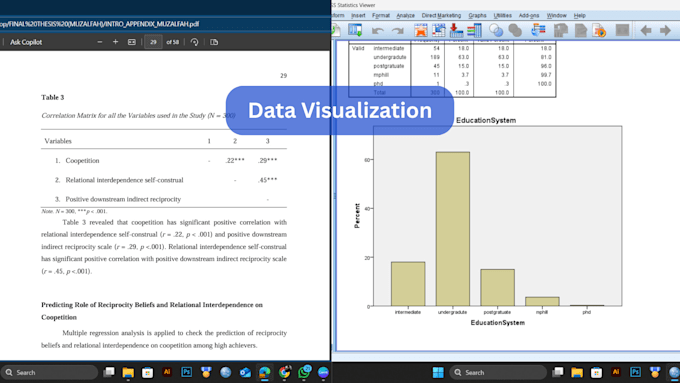Open the Direct Marketing menu
Screen dimensions: 680x383
click(441, 16)
